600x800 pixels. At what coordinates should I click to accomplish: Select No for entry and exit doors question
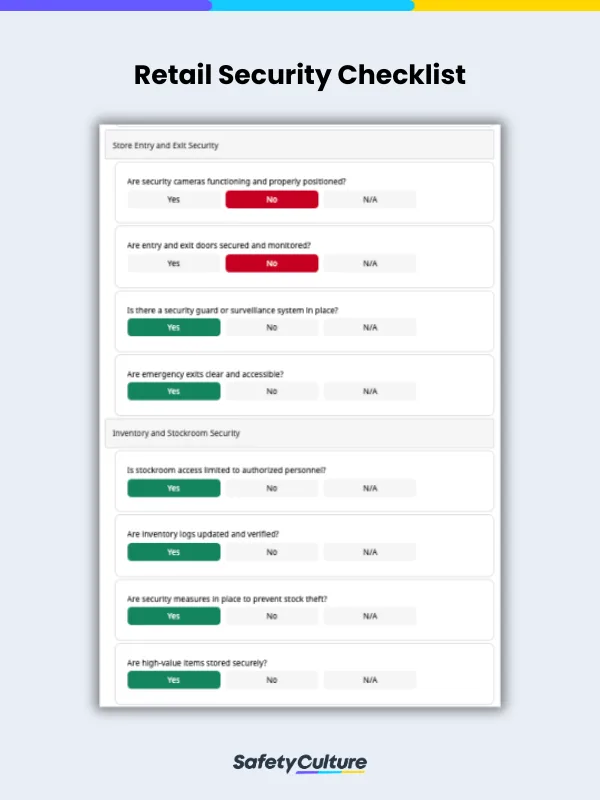click(x=272, y=263)
